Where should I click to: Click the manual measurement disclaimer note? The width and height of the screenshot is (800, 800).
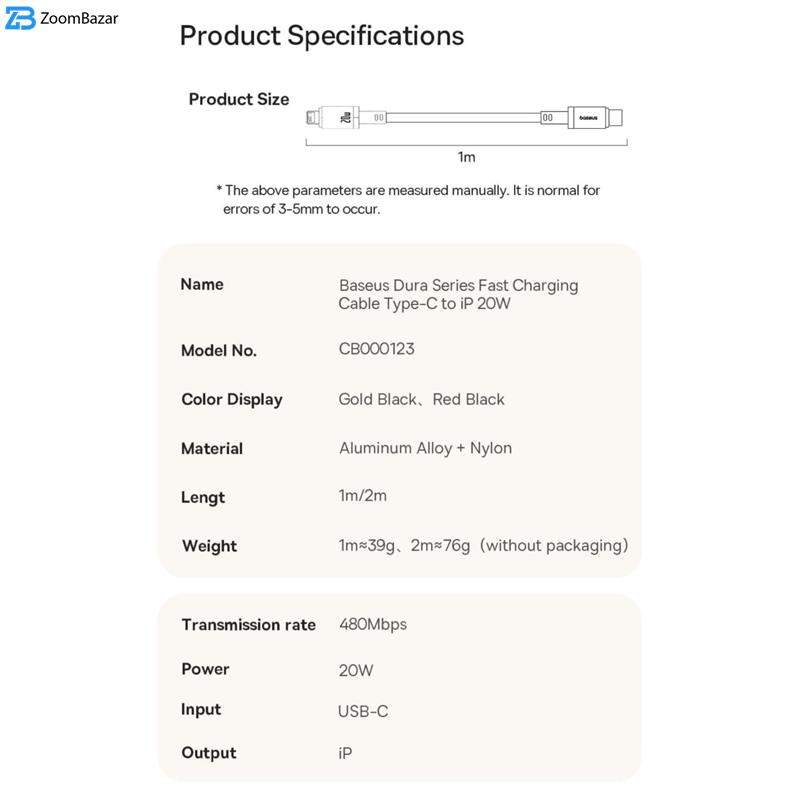408,199
